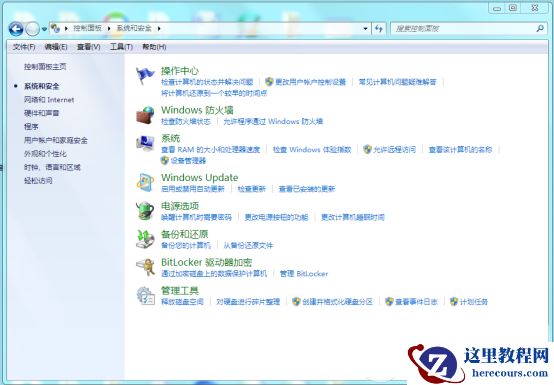Click the shield icon beside 创建并格式化硬盘分区

pyautogui.click(x=296, y=302)
